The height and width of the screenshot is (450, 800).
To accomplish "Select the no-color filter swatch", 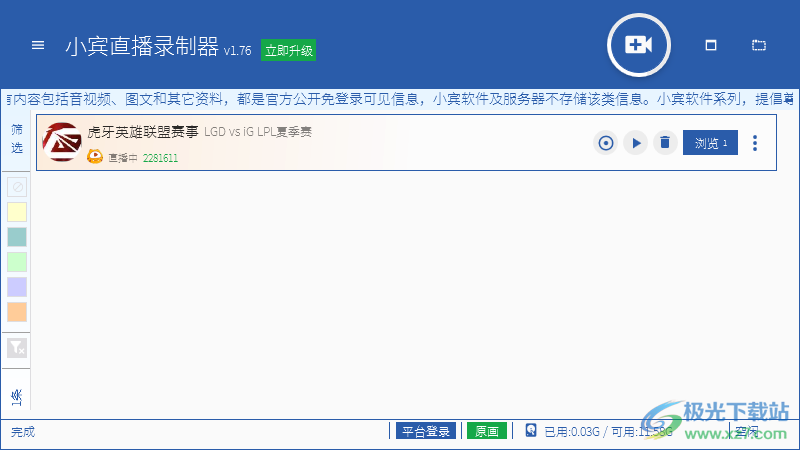I will (17, 187).
